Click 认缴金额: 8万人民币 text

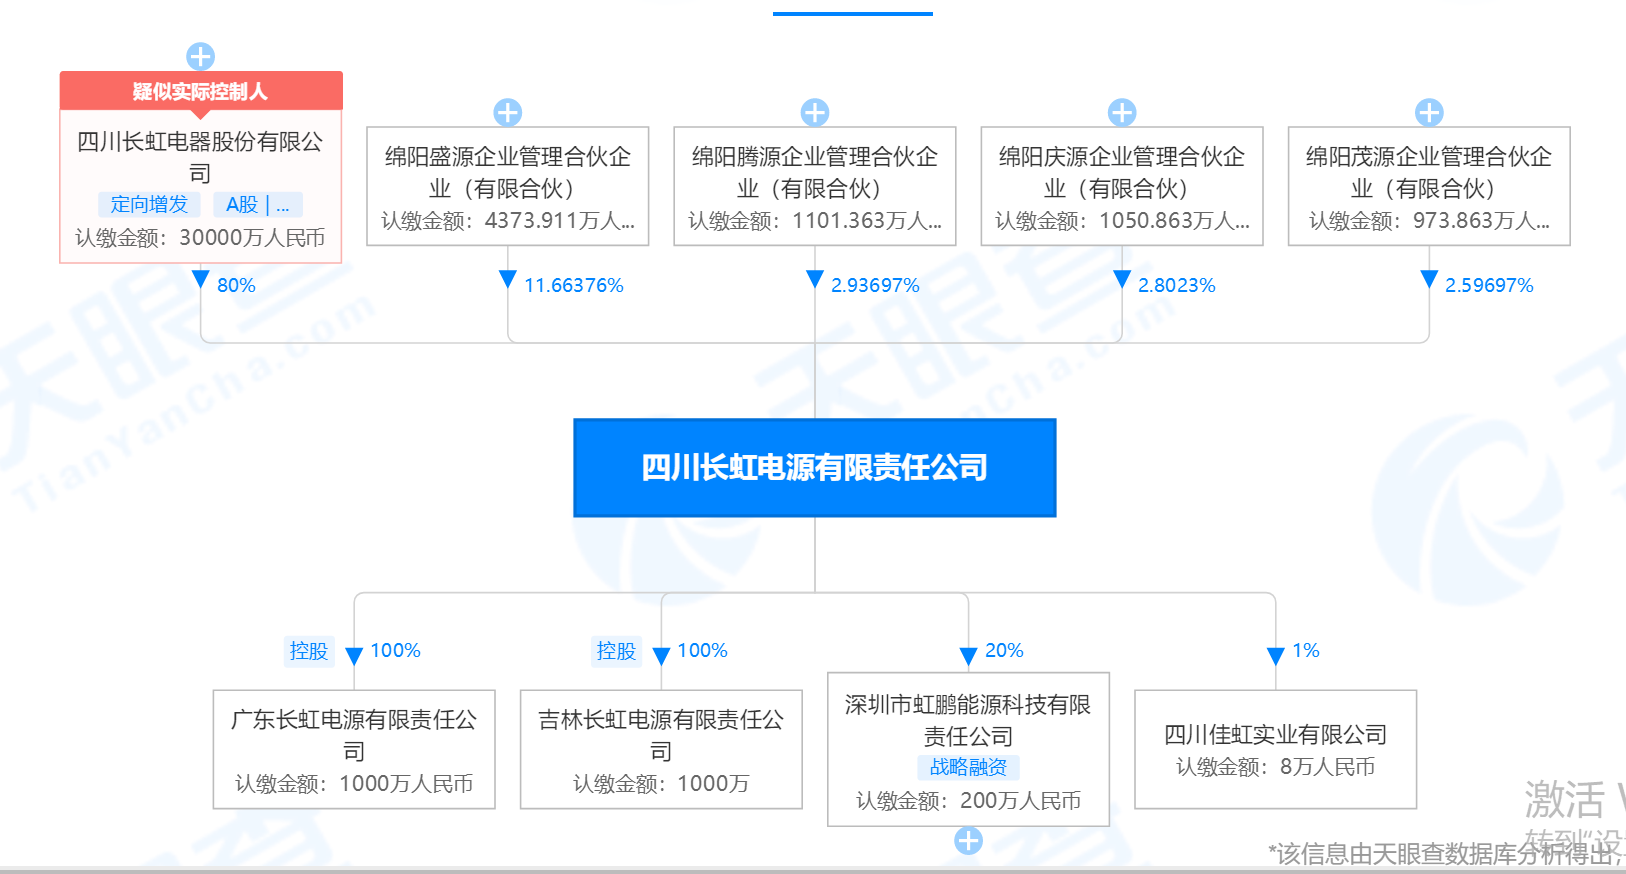click(1275, 767)
